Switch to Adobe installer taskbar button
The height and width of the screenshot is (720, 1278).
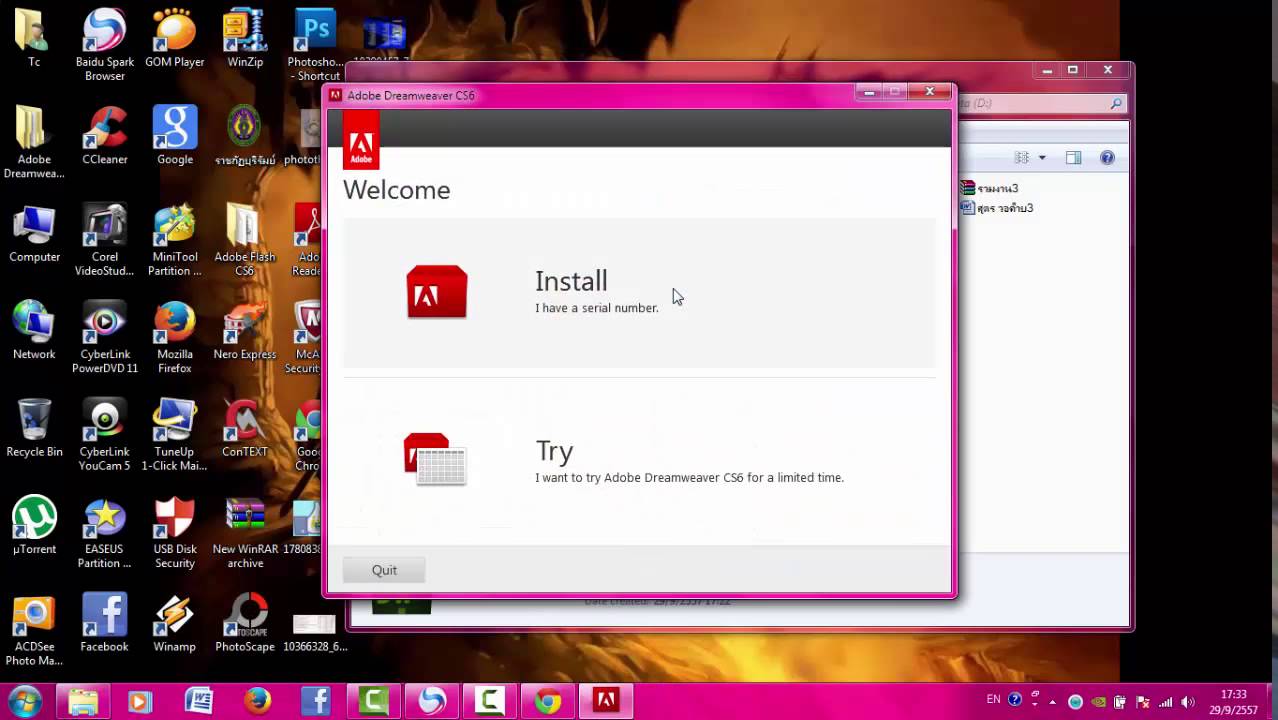coord(605,701)
